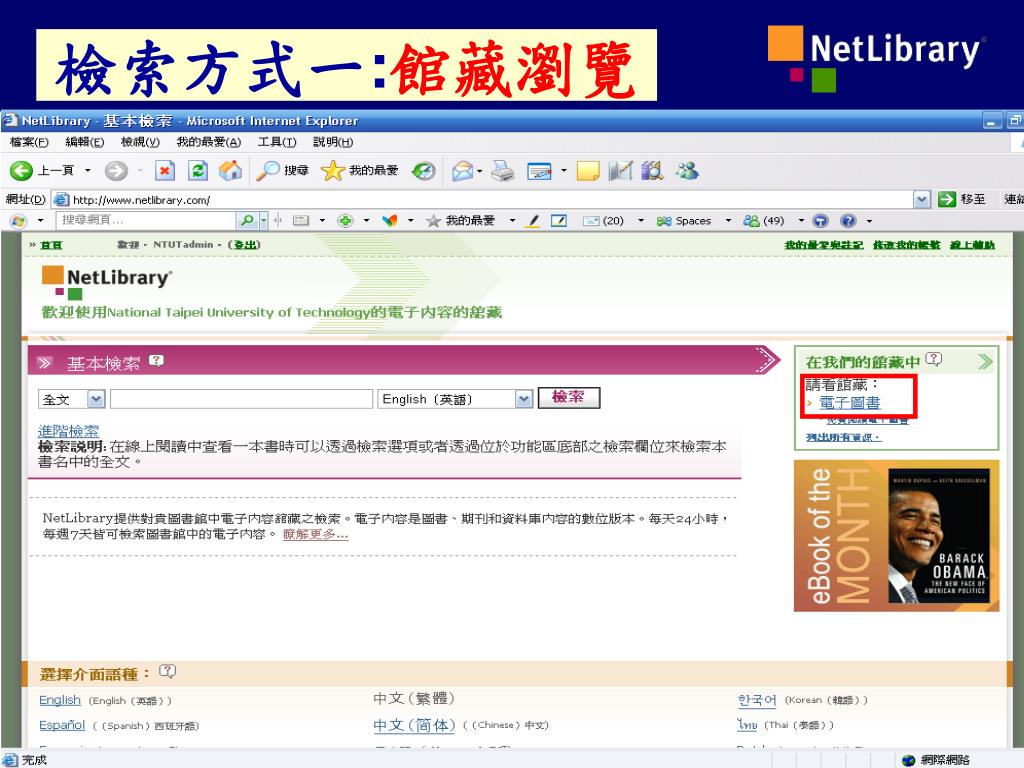Click the Live toolbar search magnifier button
This screenshot has height=768, width=1024.
(x=247, y=221)
